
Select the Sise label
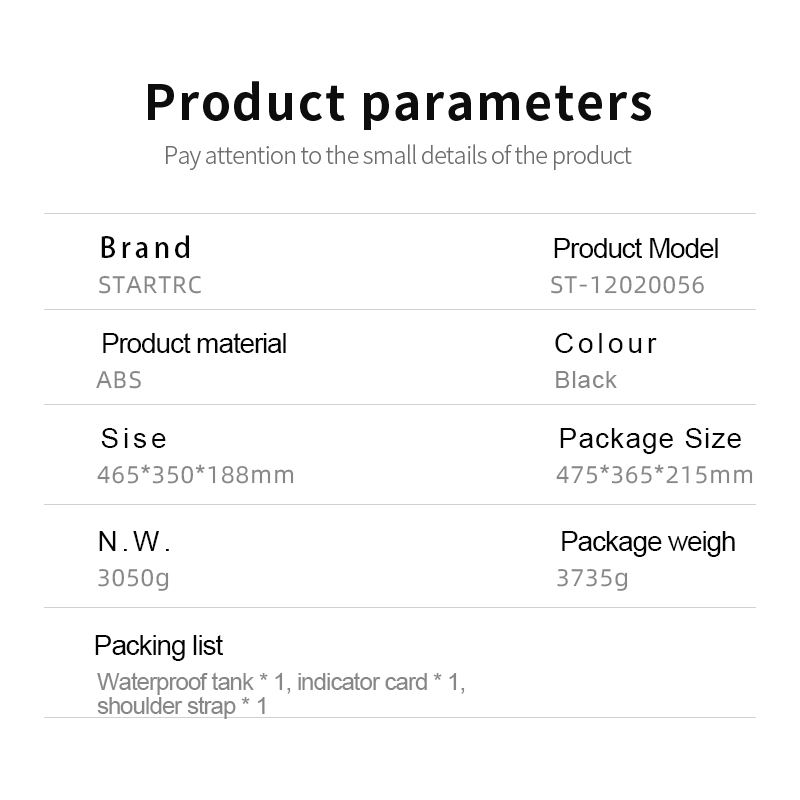[134, 438]
